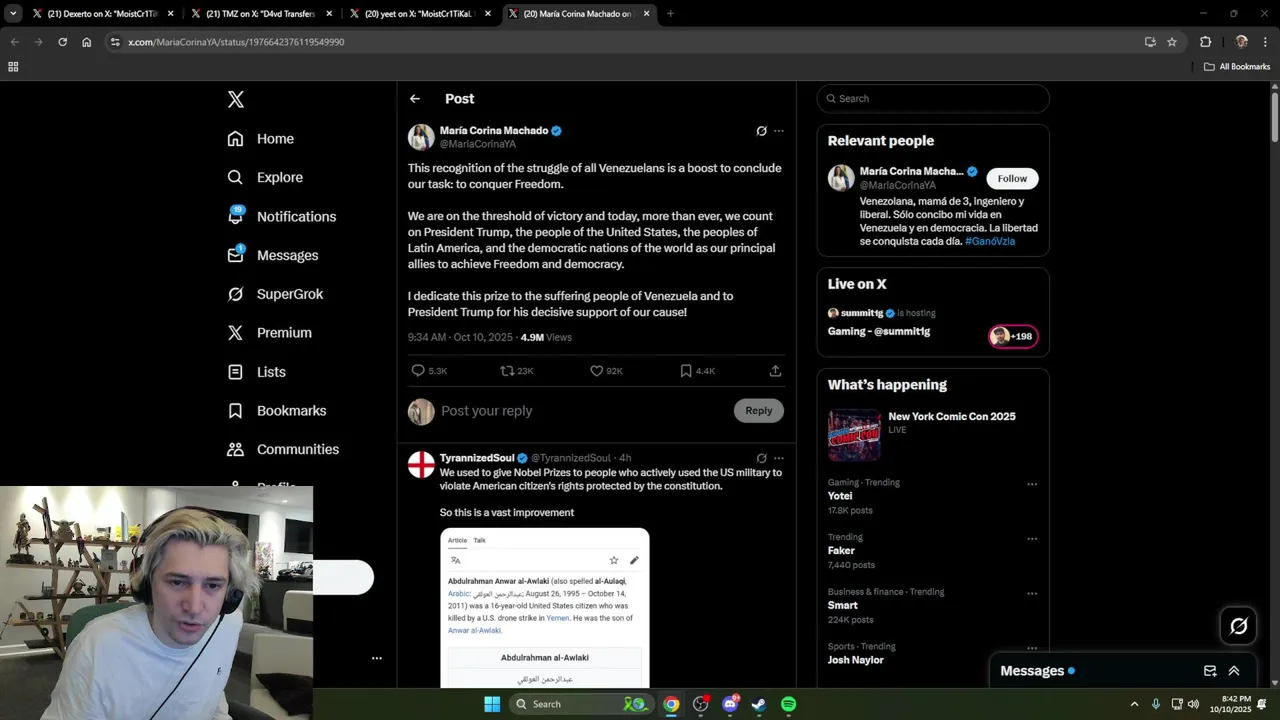Open Notifications bell in sidebar
The width and height of the screenshot is (1280, 720).
pyautogui.click(x=281, y=216)
